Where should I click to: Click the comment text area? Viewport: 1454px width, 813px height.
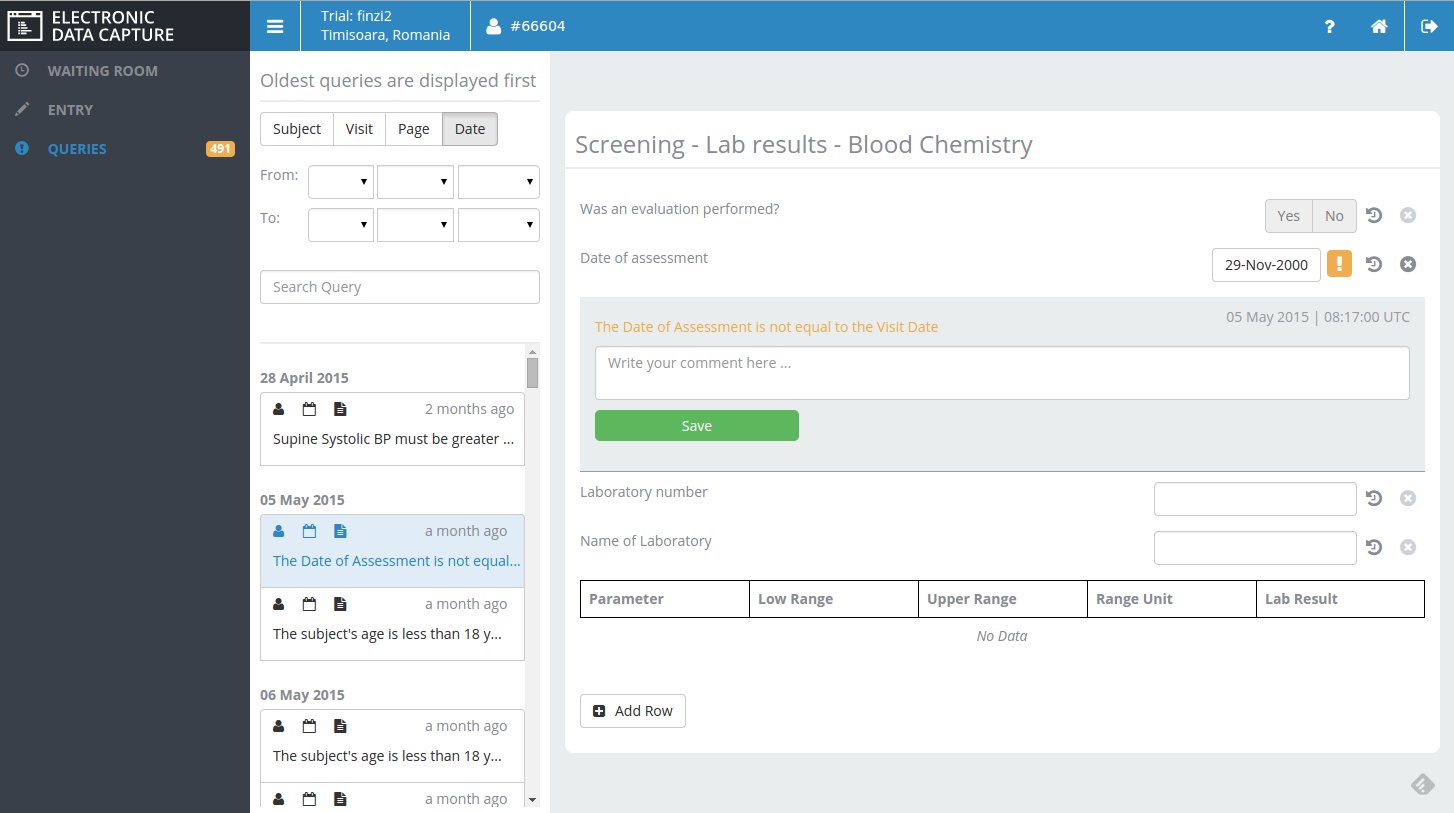click(1002, 373)
